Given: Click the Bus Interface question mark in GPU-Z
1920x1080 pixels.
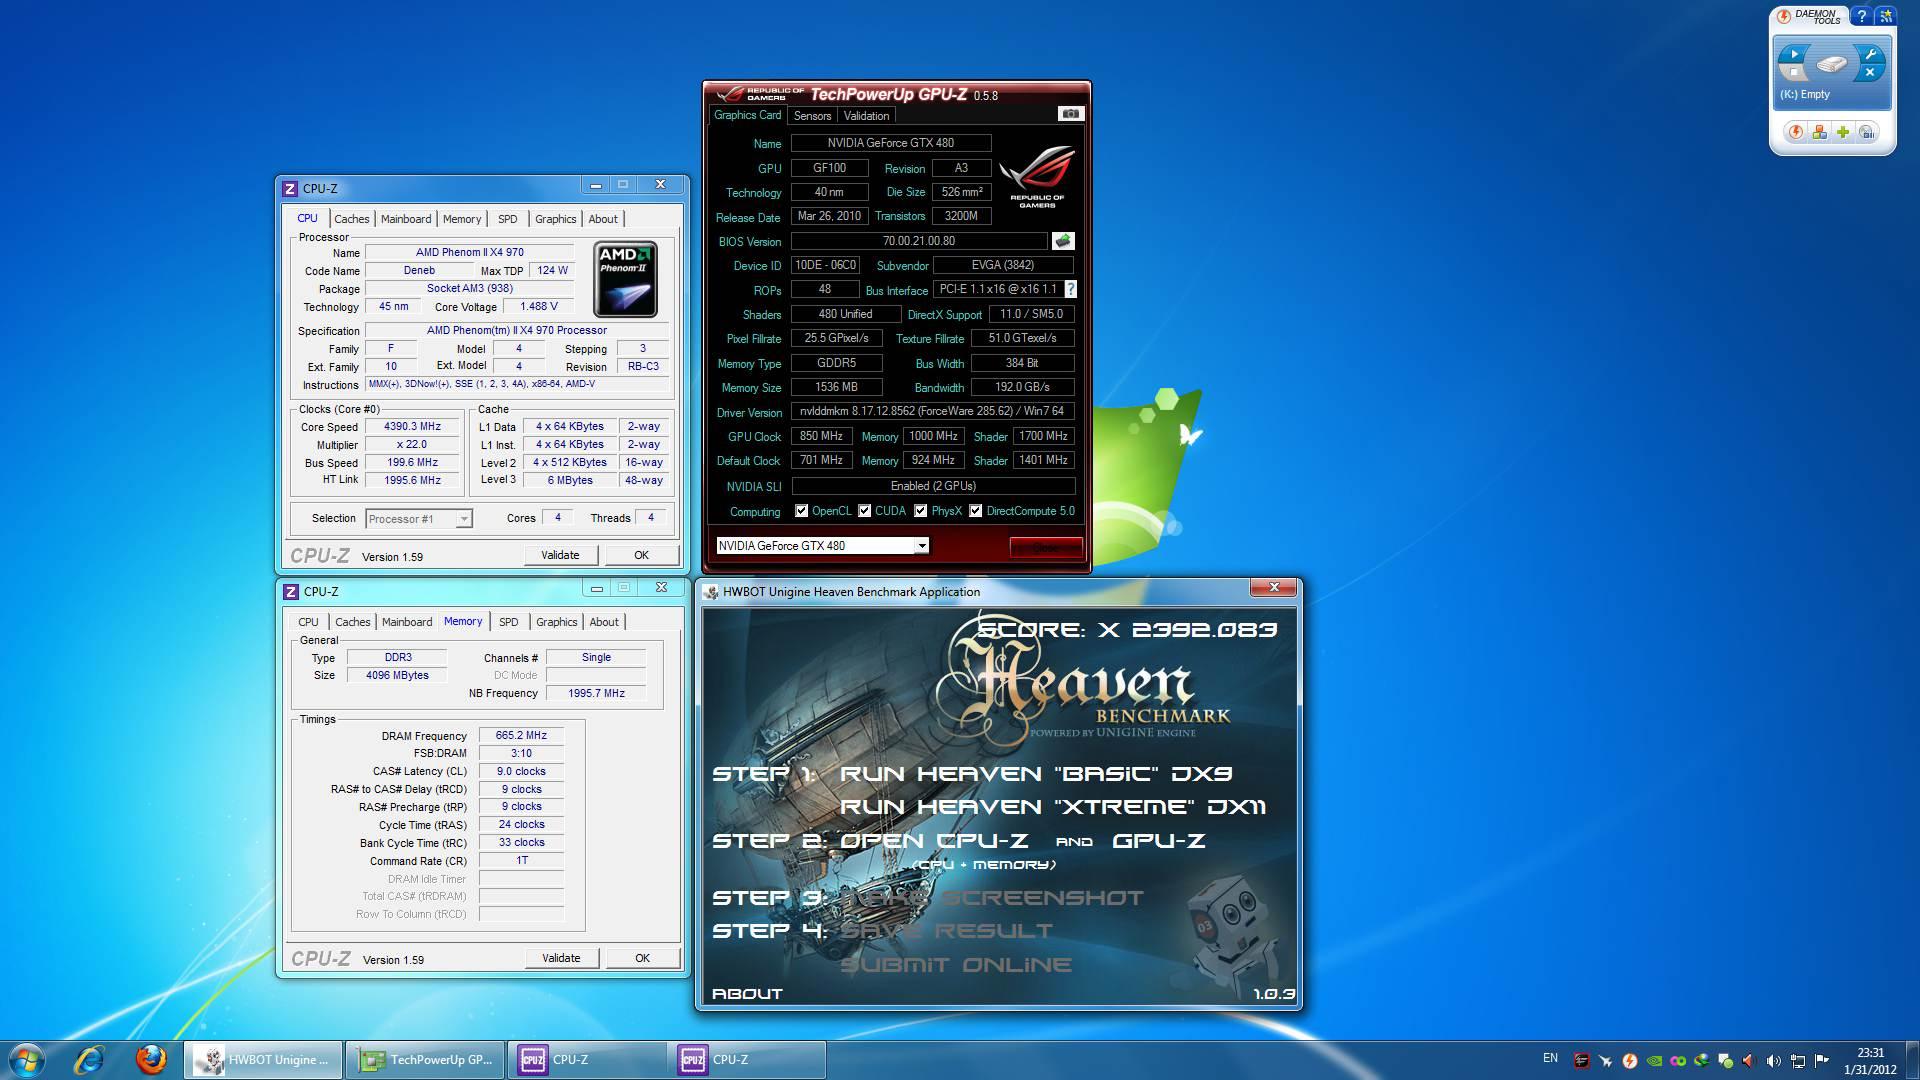Looking at the screenshot, I should [1070, 289].
